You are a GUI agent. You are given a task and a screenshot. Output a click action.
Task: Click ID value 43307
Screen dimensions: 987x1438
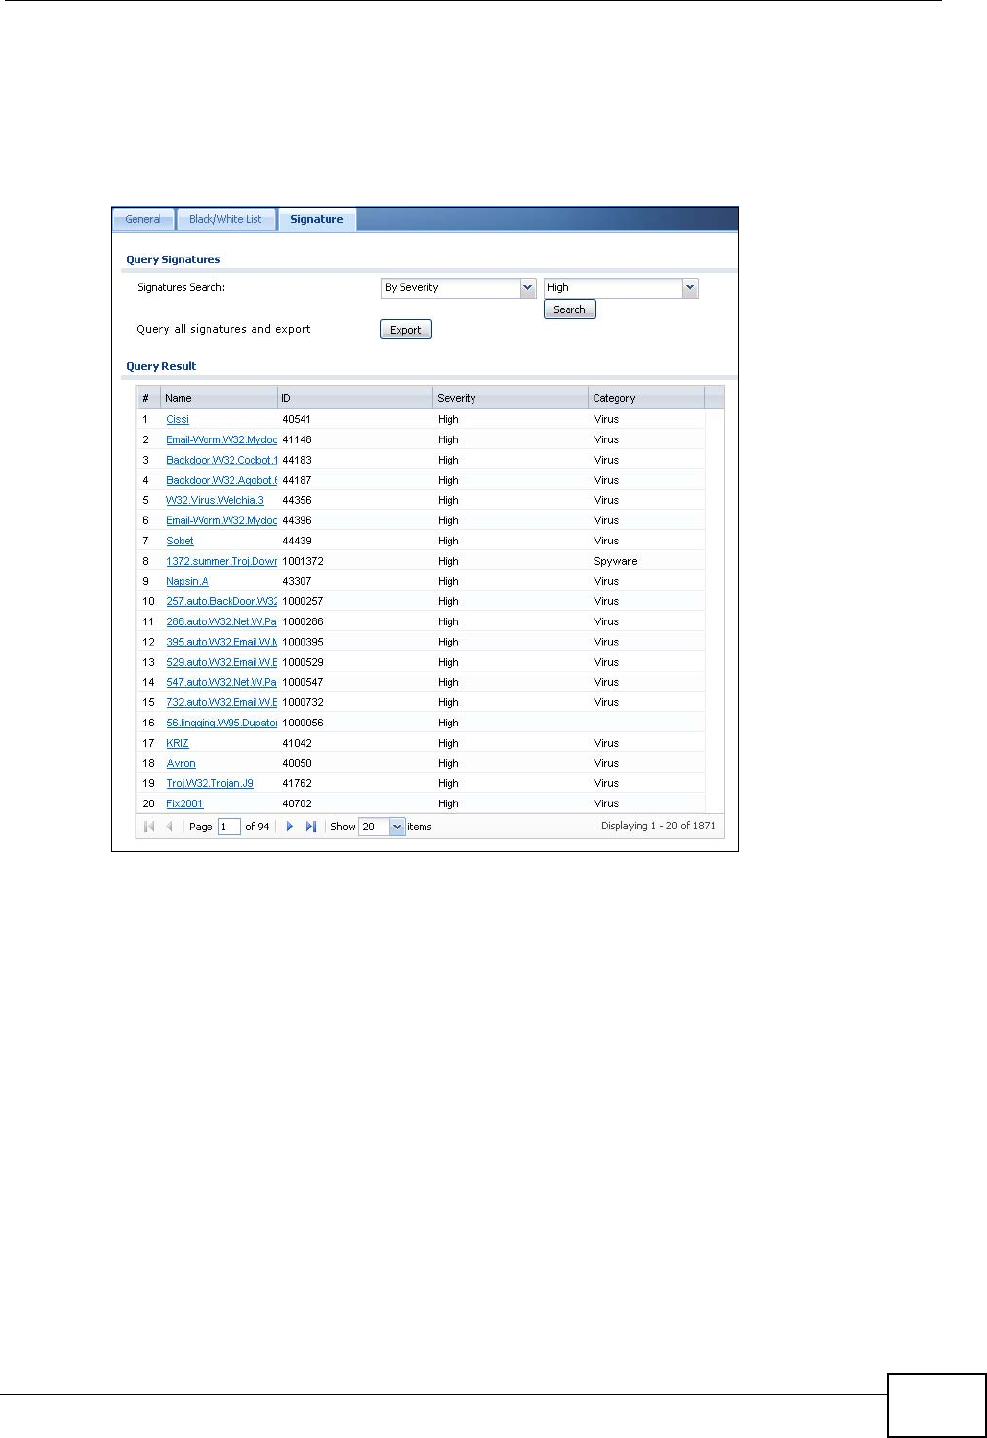pyautogui.click(x=297, y=581)
